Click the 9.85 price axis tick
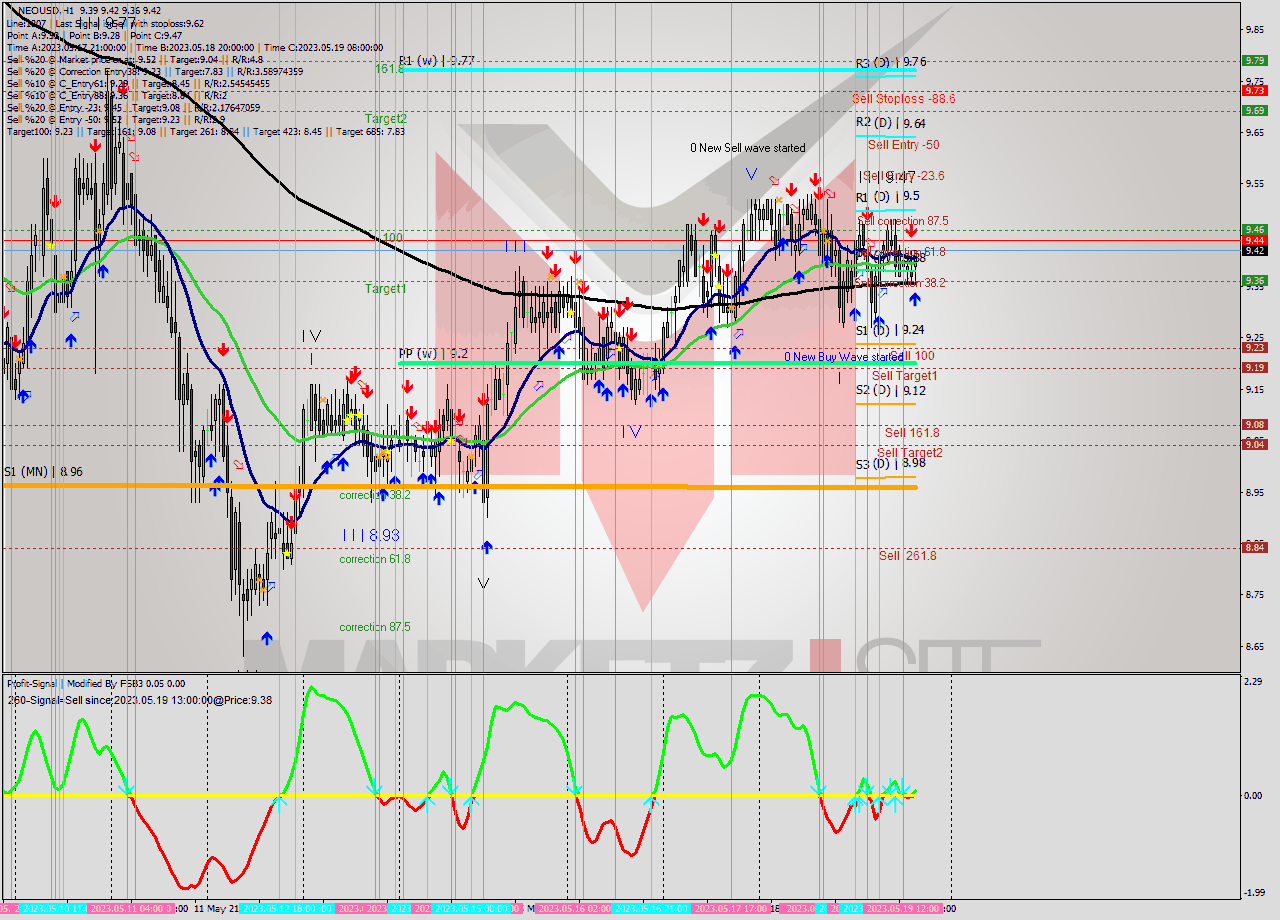1280x920 pixels. [x=1254, y=30]
